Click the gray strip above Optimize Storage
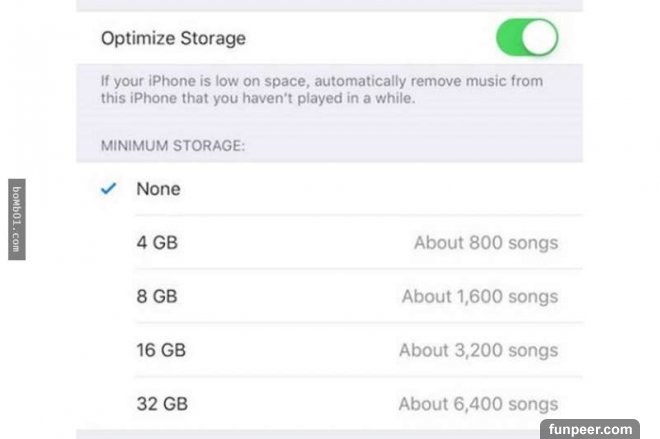The width and height of the screenshot is (660, 439). coord(330,5)
